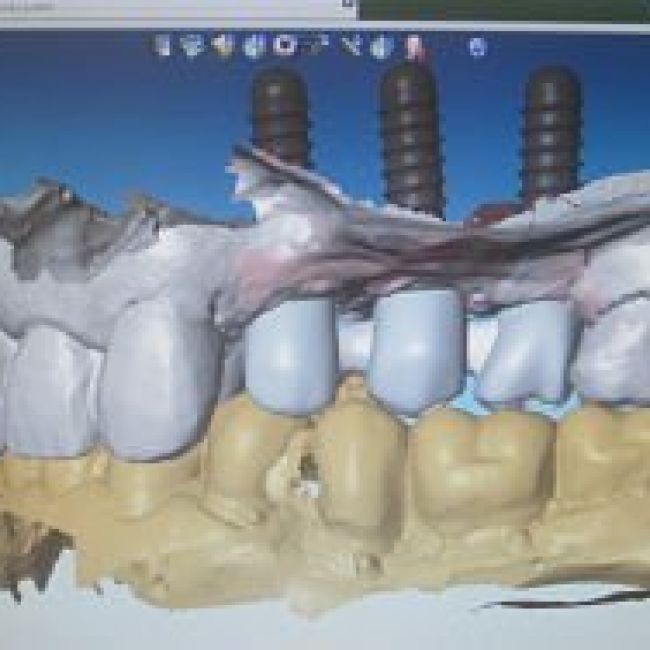Select the middle dark implant screw
The width and height of the screenshot is (650, 650).
410,137
